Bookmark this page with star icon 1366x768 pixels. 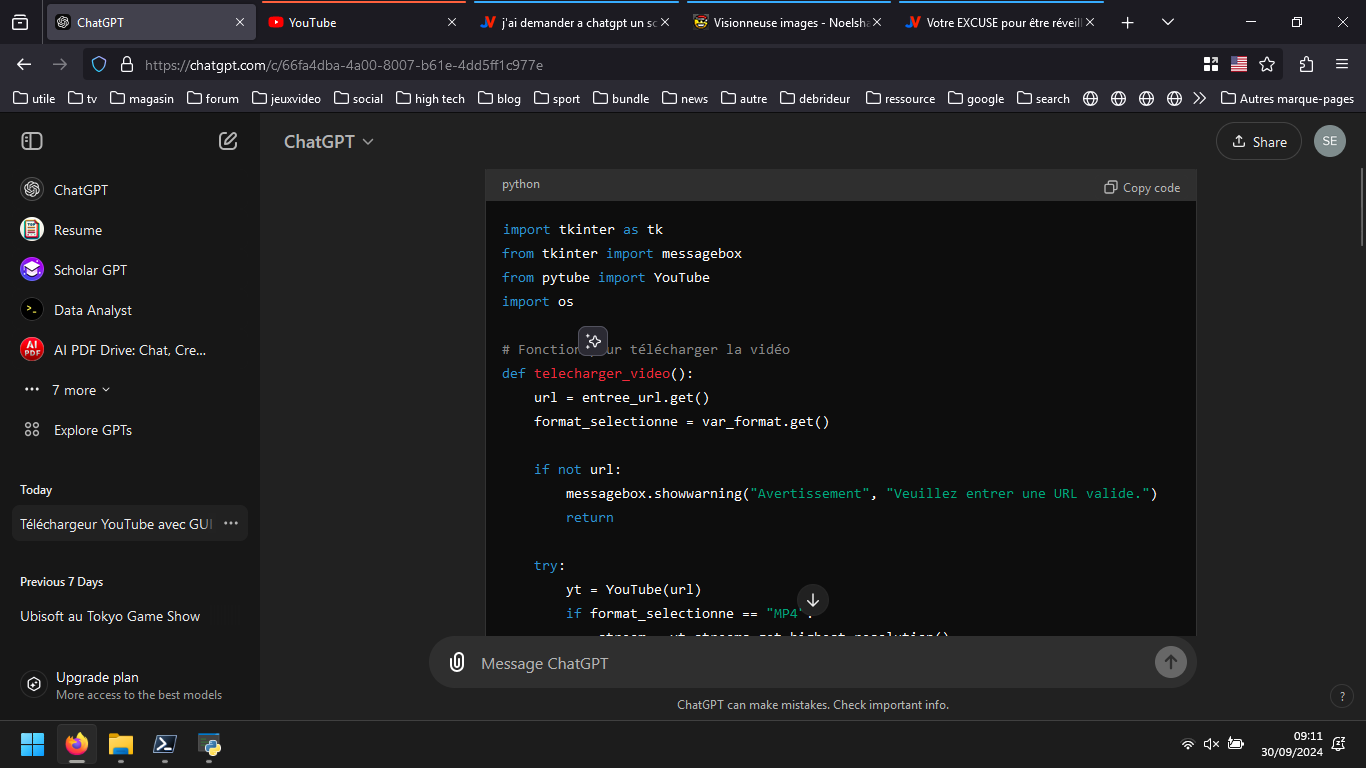pos(1267,64)
